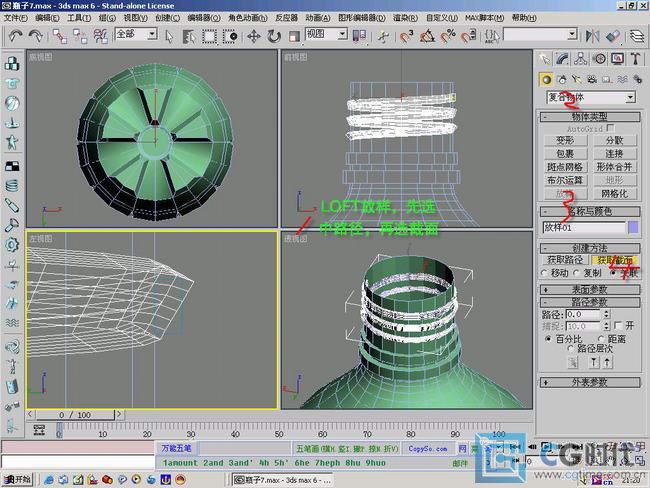Switch to the Hierarchy command panel tab
This screenshot has width=650, height=488.
click(581, 59)
